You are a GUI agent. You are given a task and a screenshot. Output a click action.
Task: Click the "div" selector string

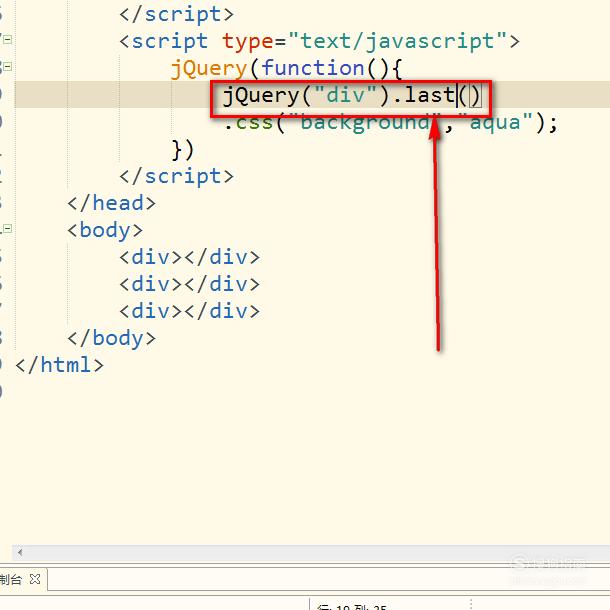coord(345,95)
